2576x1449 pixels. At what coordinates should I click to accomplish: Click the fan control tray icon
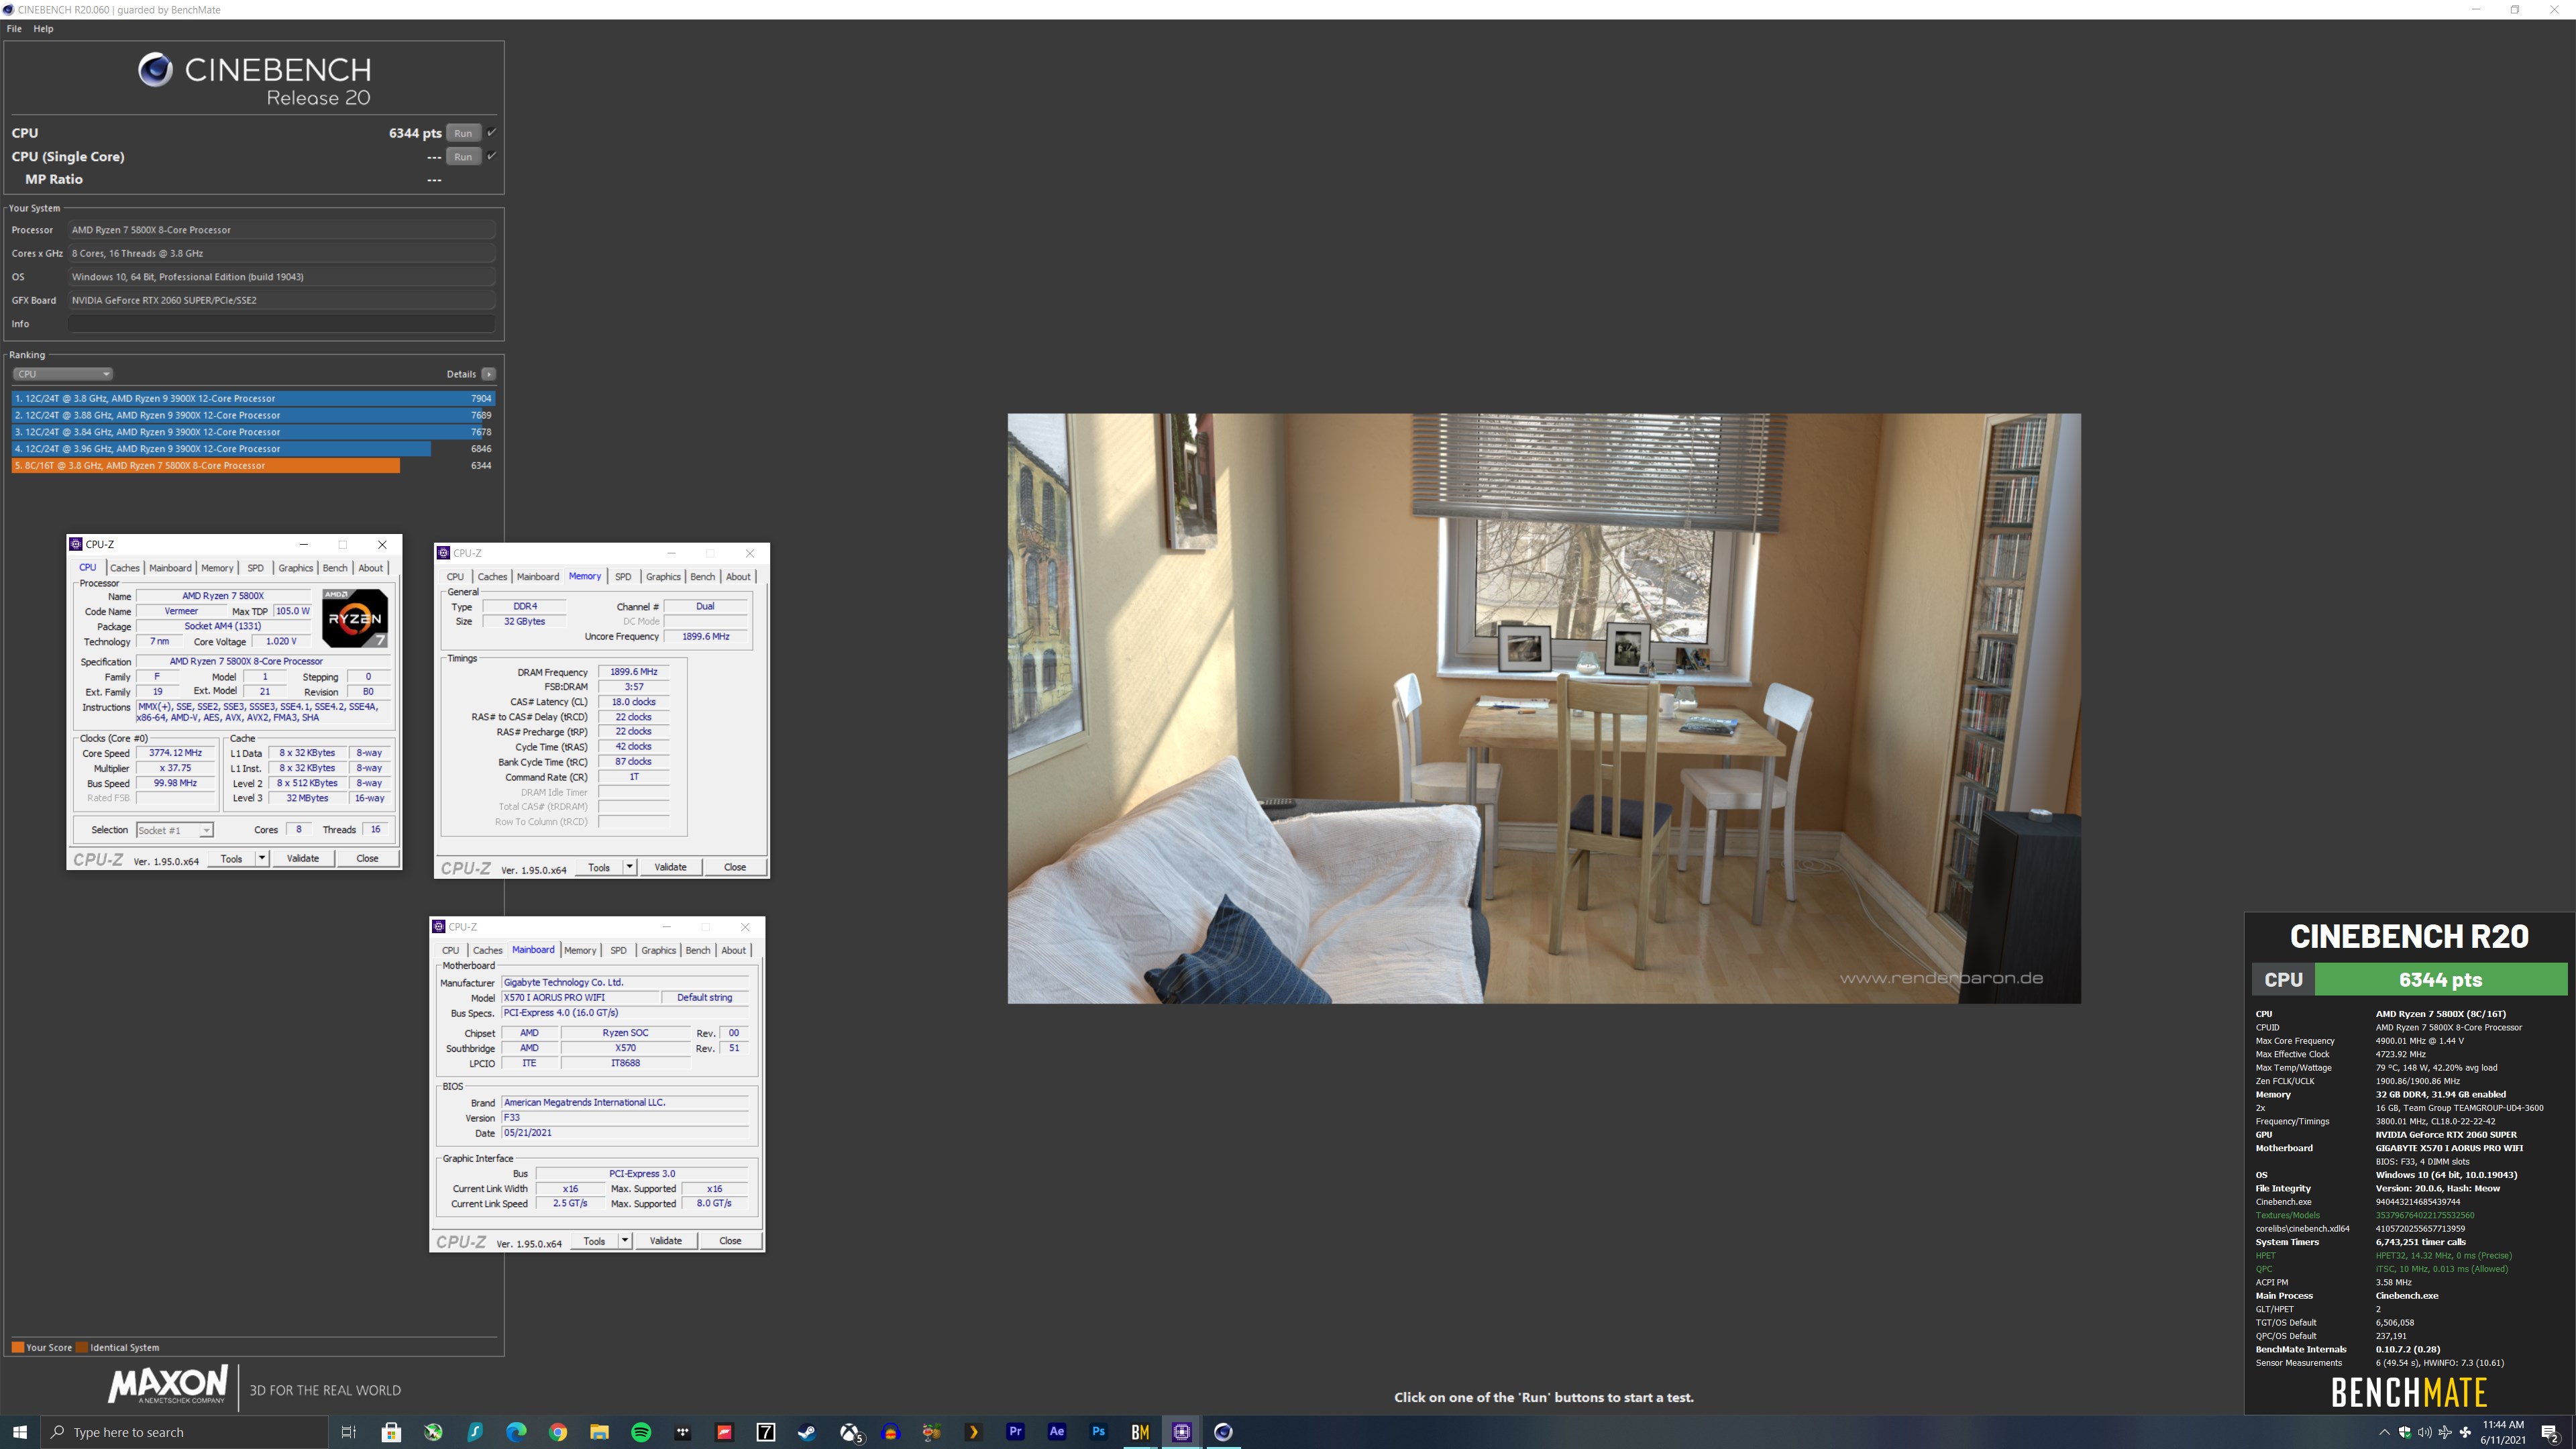(2465, 1432)
